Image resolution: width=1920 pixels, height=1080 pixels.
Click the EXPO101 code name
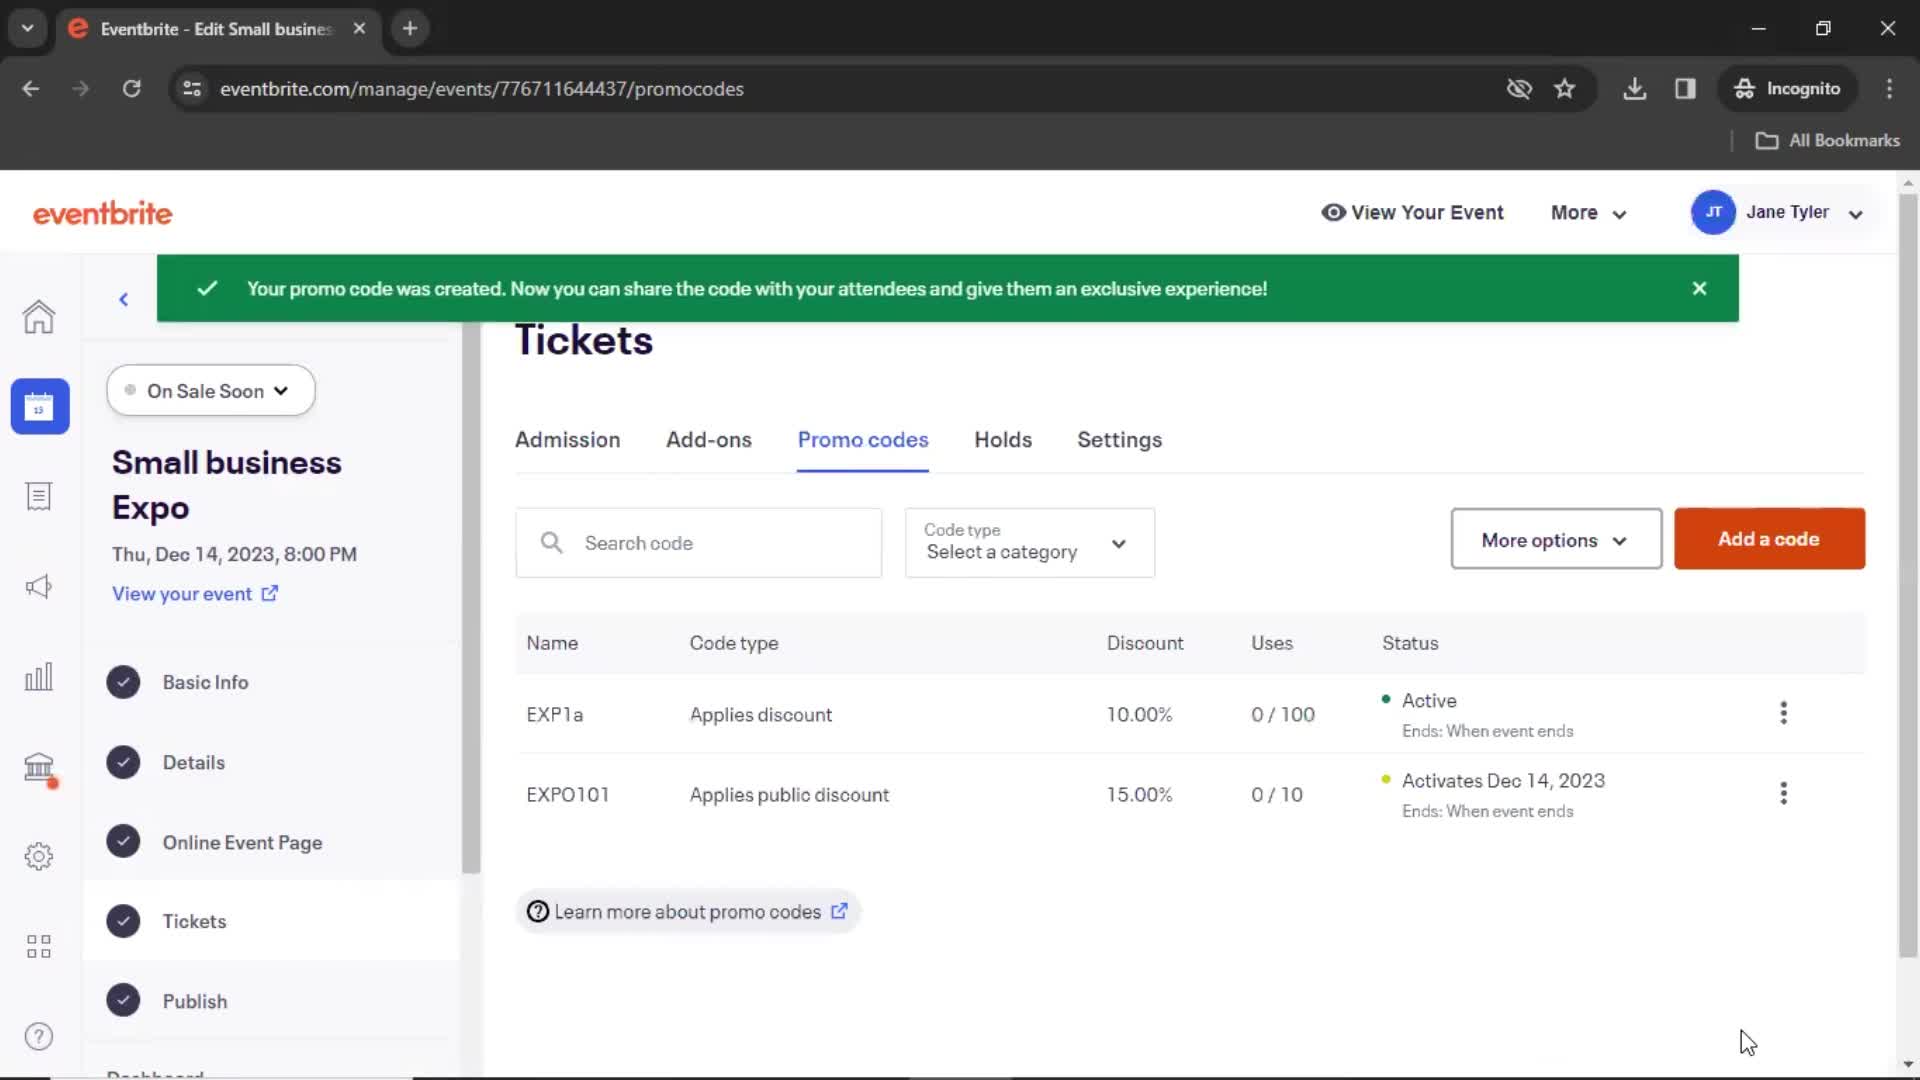(567, 794)
